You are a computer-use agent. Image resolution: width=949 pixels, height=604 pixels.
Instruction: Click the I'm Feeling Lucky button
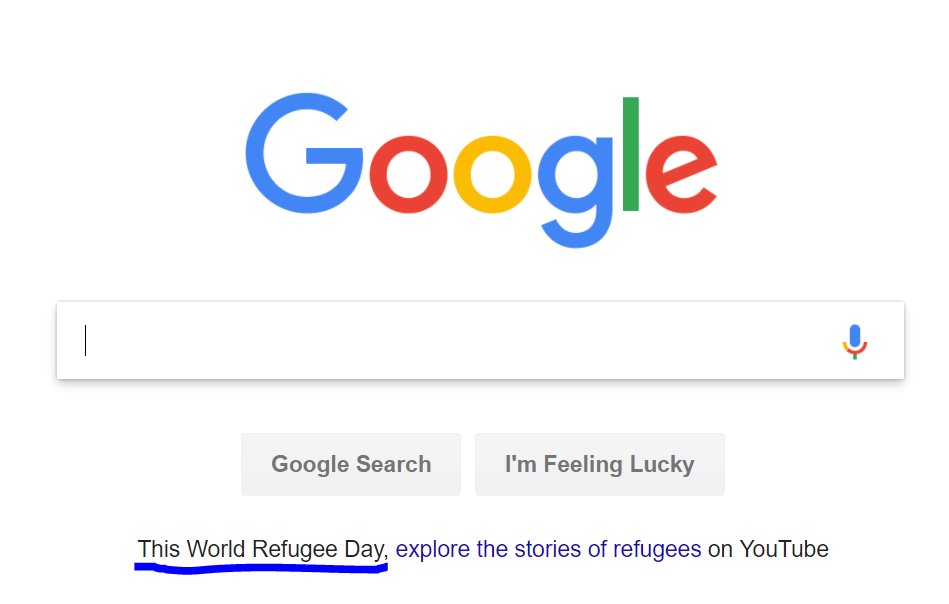click(600, 464)
